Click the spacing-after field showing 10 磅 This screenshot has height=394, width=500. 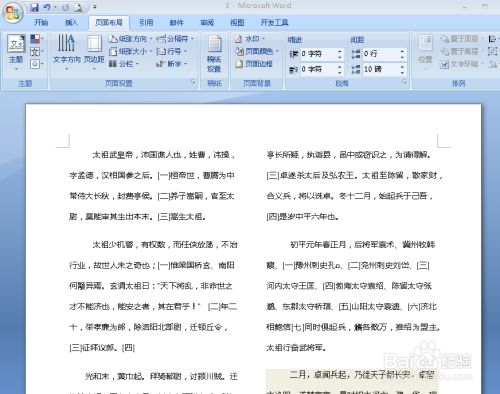(381, 69)
